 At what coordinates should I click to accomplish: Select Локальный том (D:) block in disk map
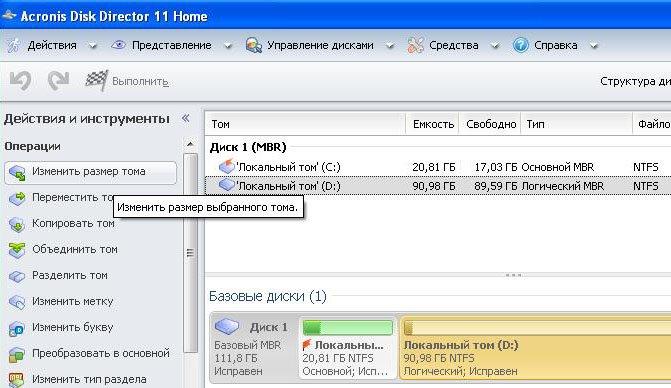point(535,348)
